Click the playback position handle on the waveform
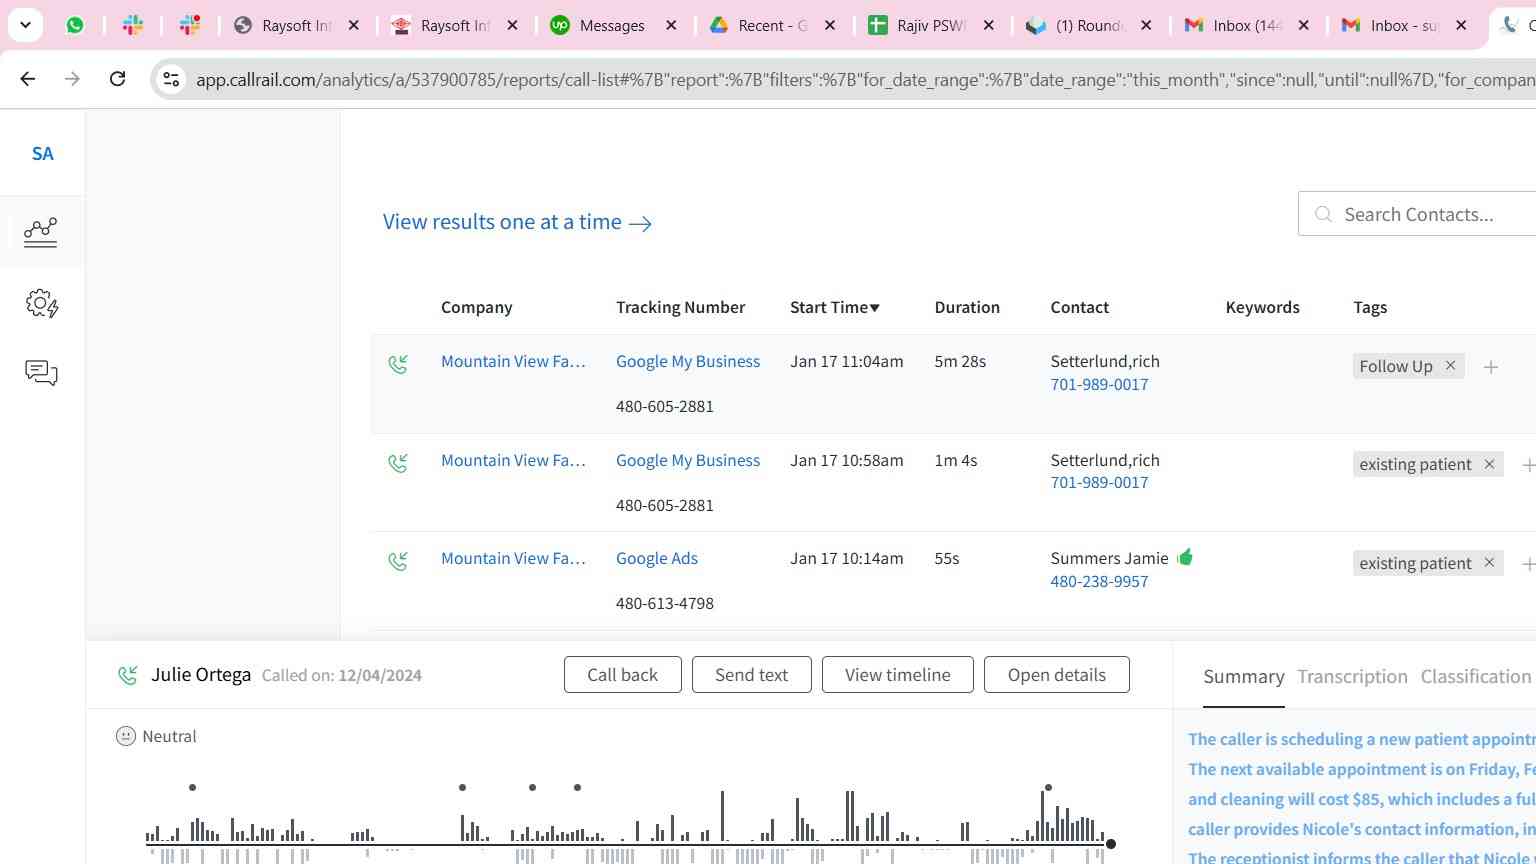Image resolution: width=1536 pixels, height=864 pixels. coord(1110,845)
